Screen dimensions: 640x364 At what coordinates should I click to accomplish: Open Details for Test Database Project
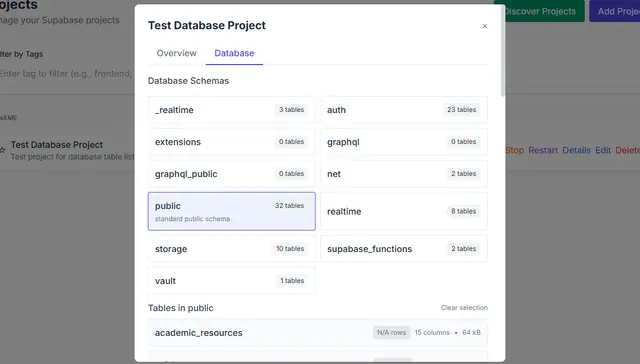tap(576, 150)
